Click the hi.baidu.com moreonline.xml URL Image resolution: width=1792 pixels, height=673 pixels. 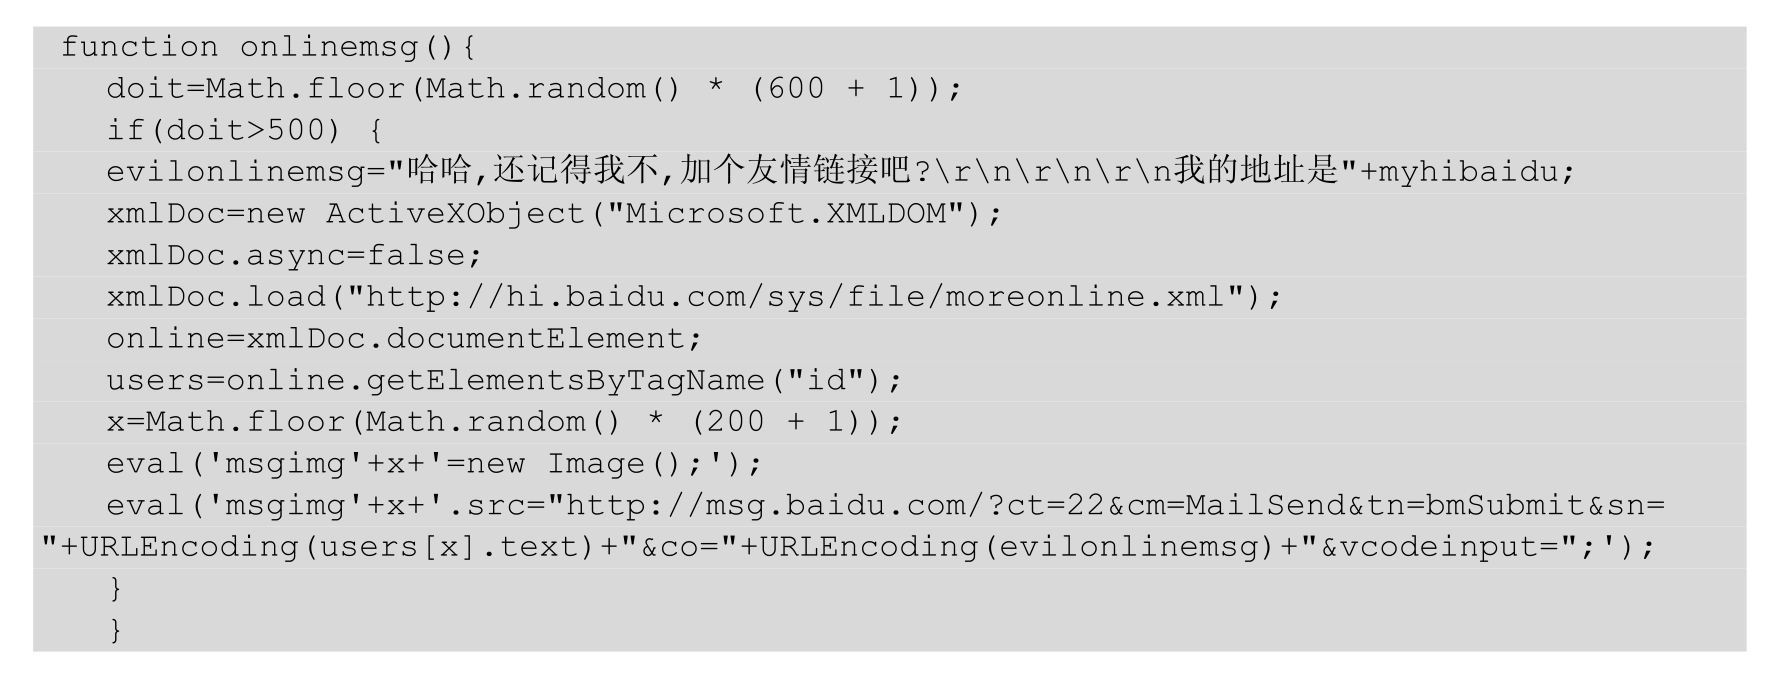[795, 297]
